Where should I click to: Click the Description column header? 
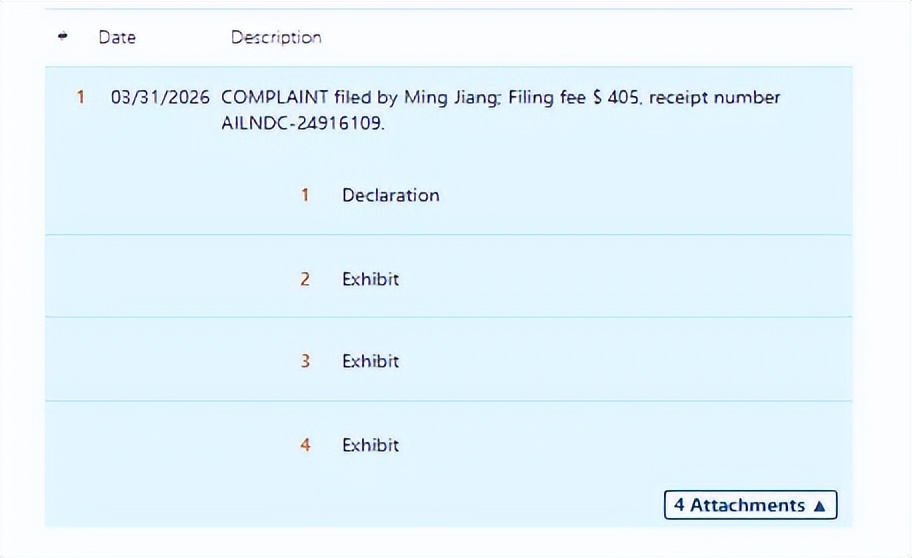coord(276,37)
